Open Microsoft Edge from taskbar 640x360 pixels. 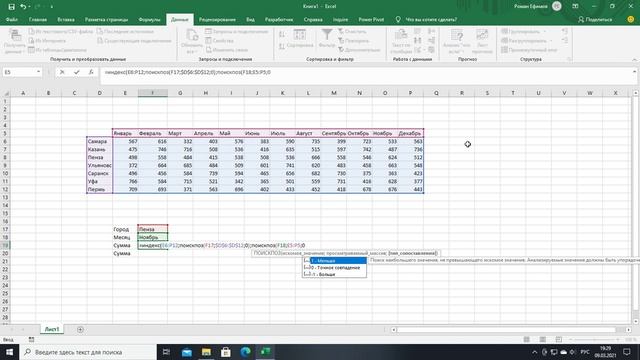pos(245,352)
